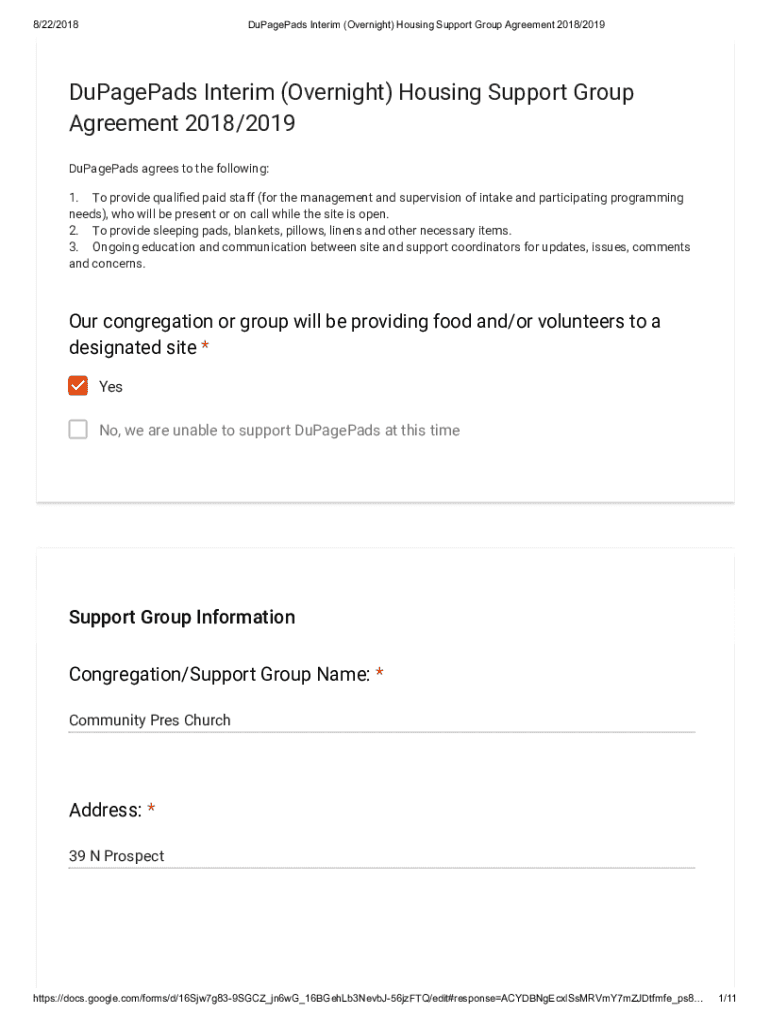Click the red asterisk beside 'Address:'
The image size is (770, 1024).
[x=151, y=810]
